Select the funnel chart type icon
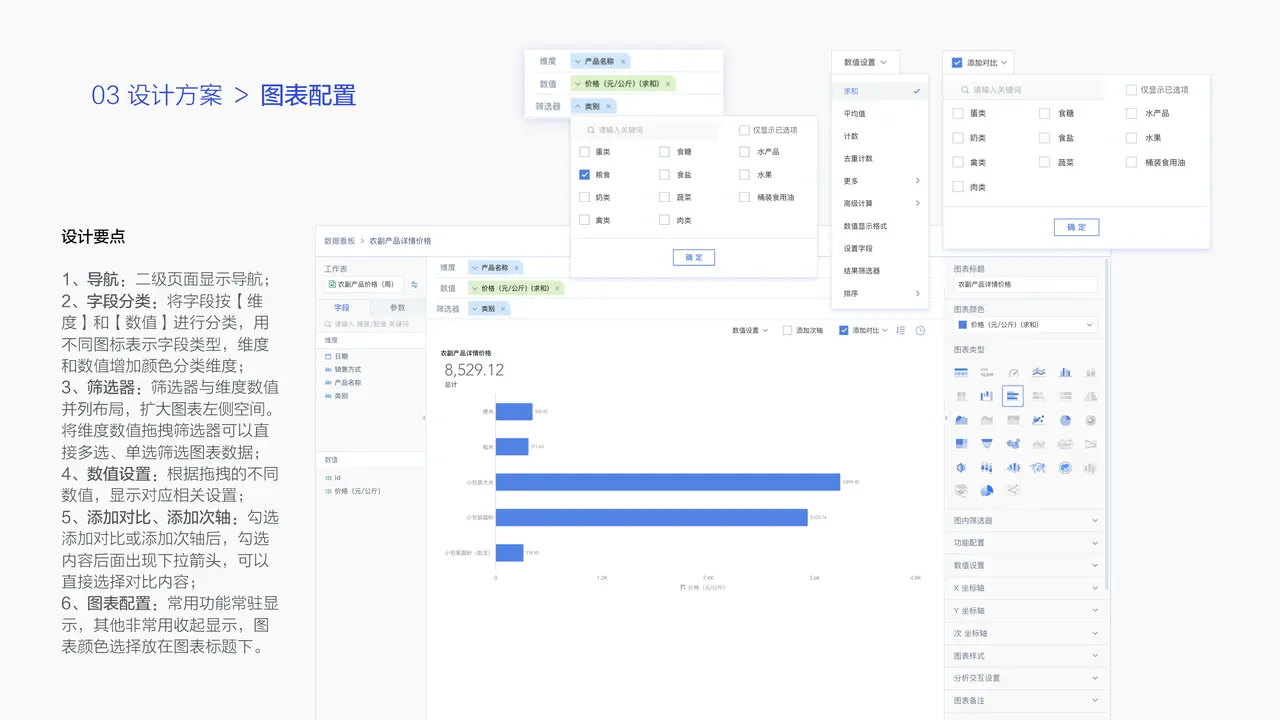Screen dimensions: 1280x720 pos(987,443)
